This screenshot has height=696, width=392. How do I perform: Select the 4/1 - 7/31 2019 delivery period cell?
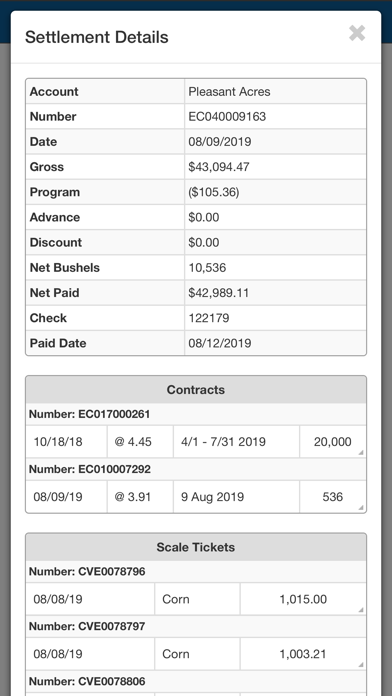click(236, 442)
